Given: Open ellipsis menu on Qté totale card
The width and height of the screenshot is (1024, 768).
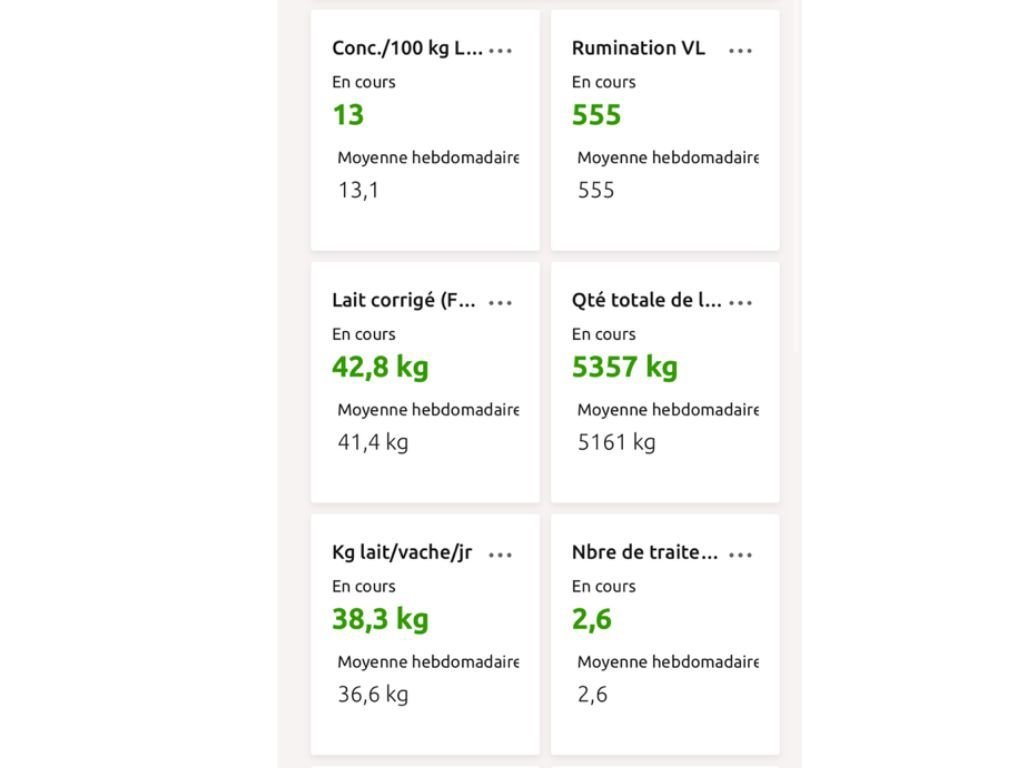Looking at the screenshot, I should coord(741,301).
